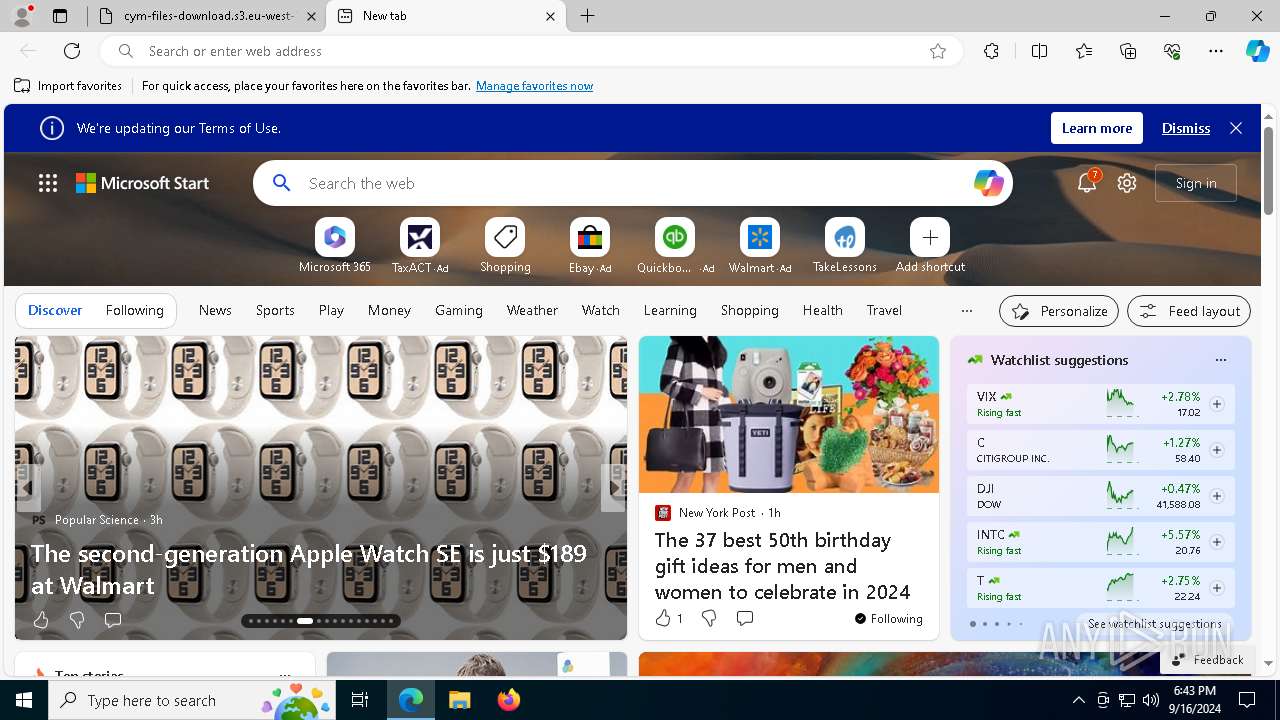Personalize the news feed
Image resolution: width=1280 pixels, height=720 pixels.
pos(1060,311)
